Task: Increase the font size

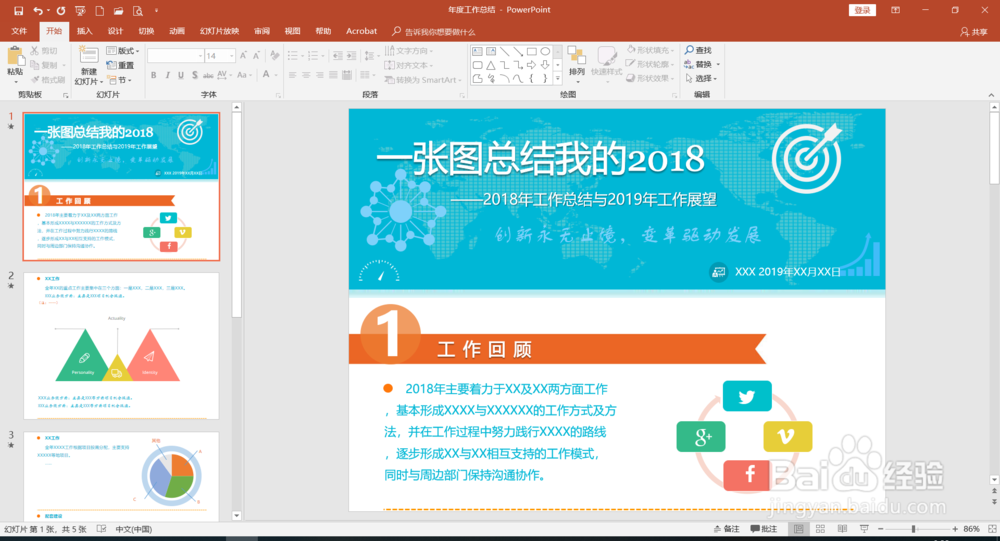Action: click(243, 56)
